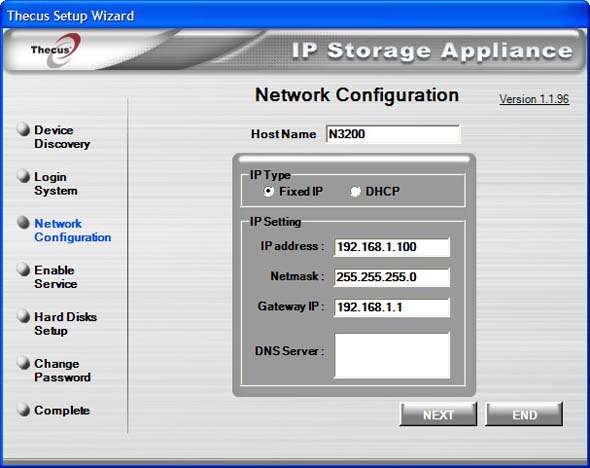Select the DHCP radio button

(x=355, y=191)
